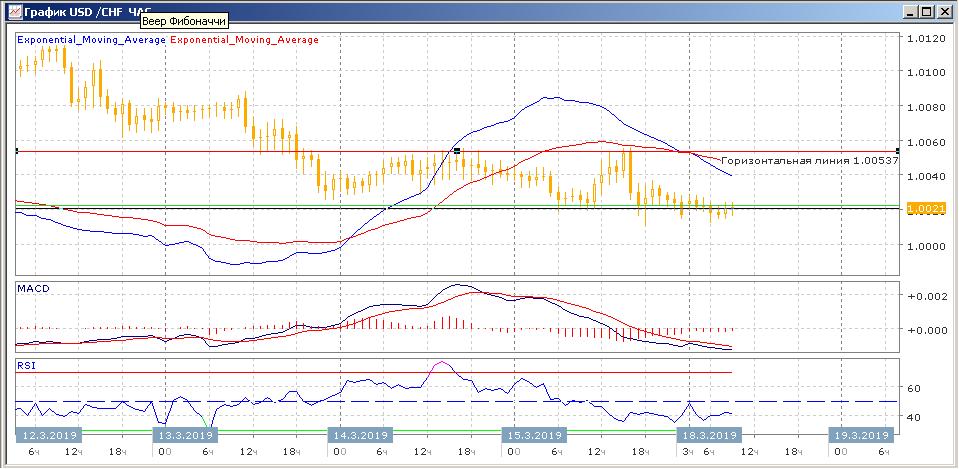Select the 12.3.2019 date marker

point(50,435)
